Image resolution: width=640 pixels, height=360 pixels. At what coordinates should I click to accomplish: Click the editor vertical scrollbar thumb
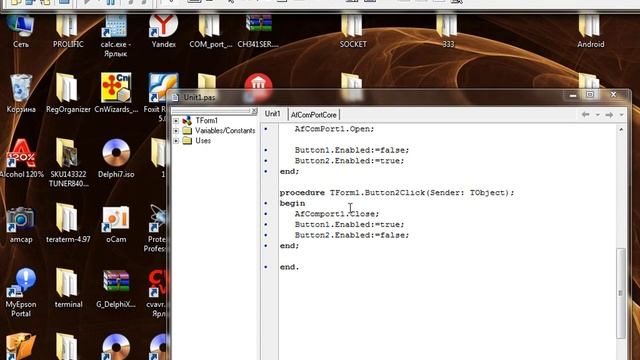click(x=620, y=293)
